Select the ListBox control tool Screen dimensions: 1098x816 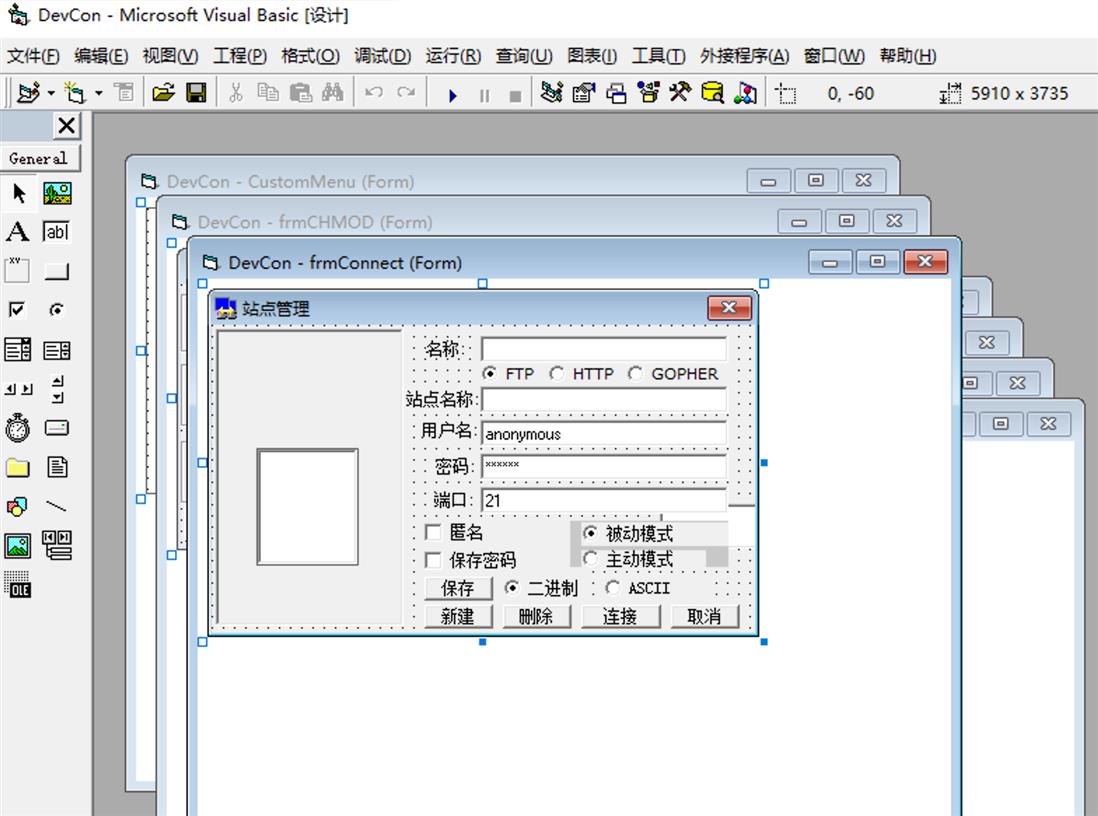coord(57,350)
